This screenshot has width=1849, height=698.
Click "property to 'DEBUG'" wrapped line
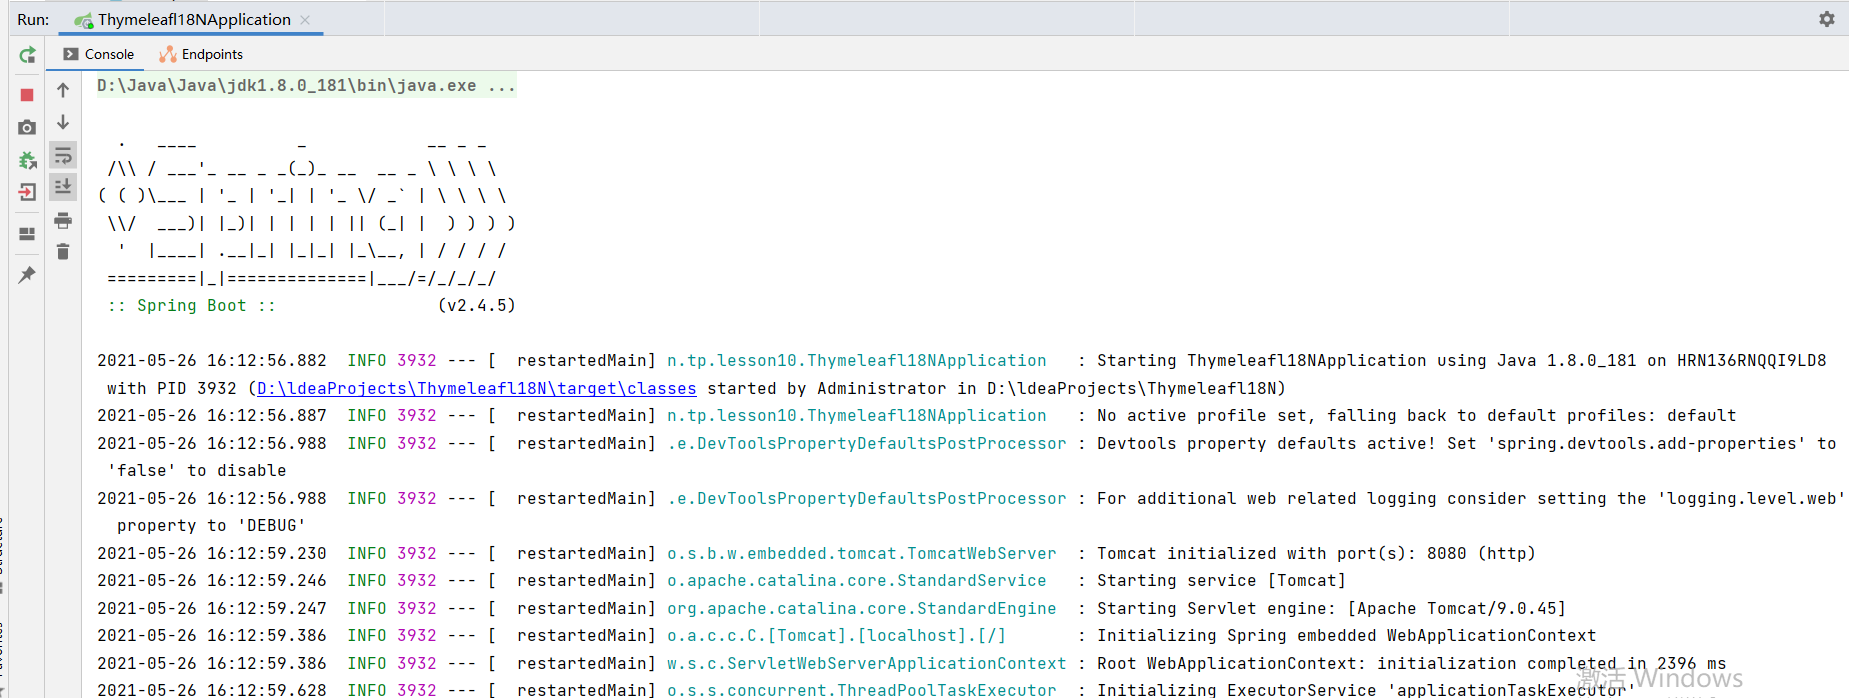pyautogui.click(x=212, y=526)
